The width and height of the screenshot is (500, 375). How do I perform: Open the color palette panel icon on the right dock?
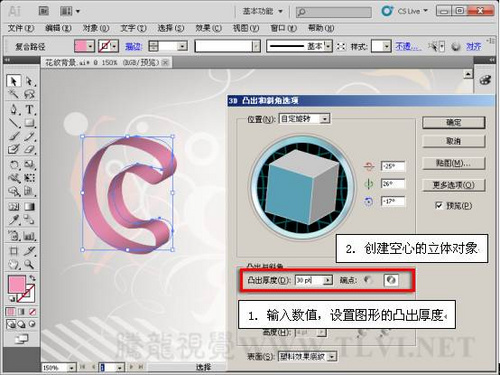(x=485, y=80)
